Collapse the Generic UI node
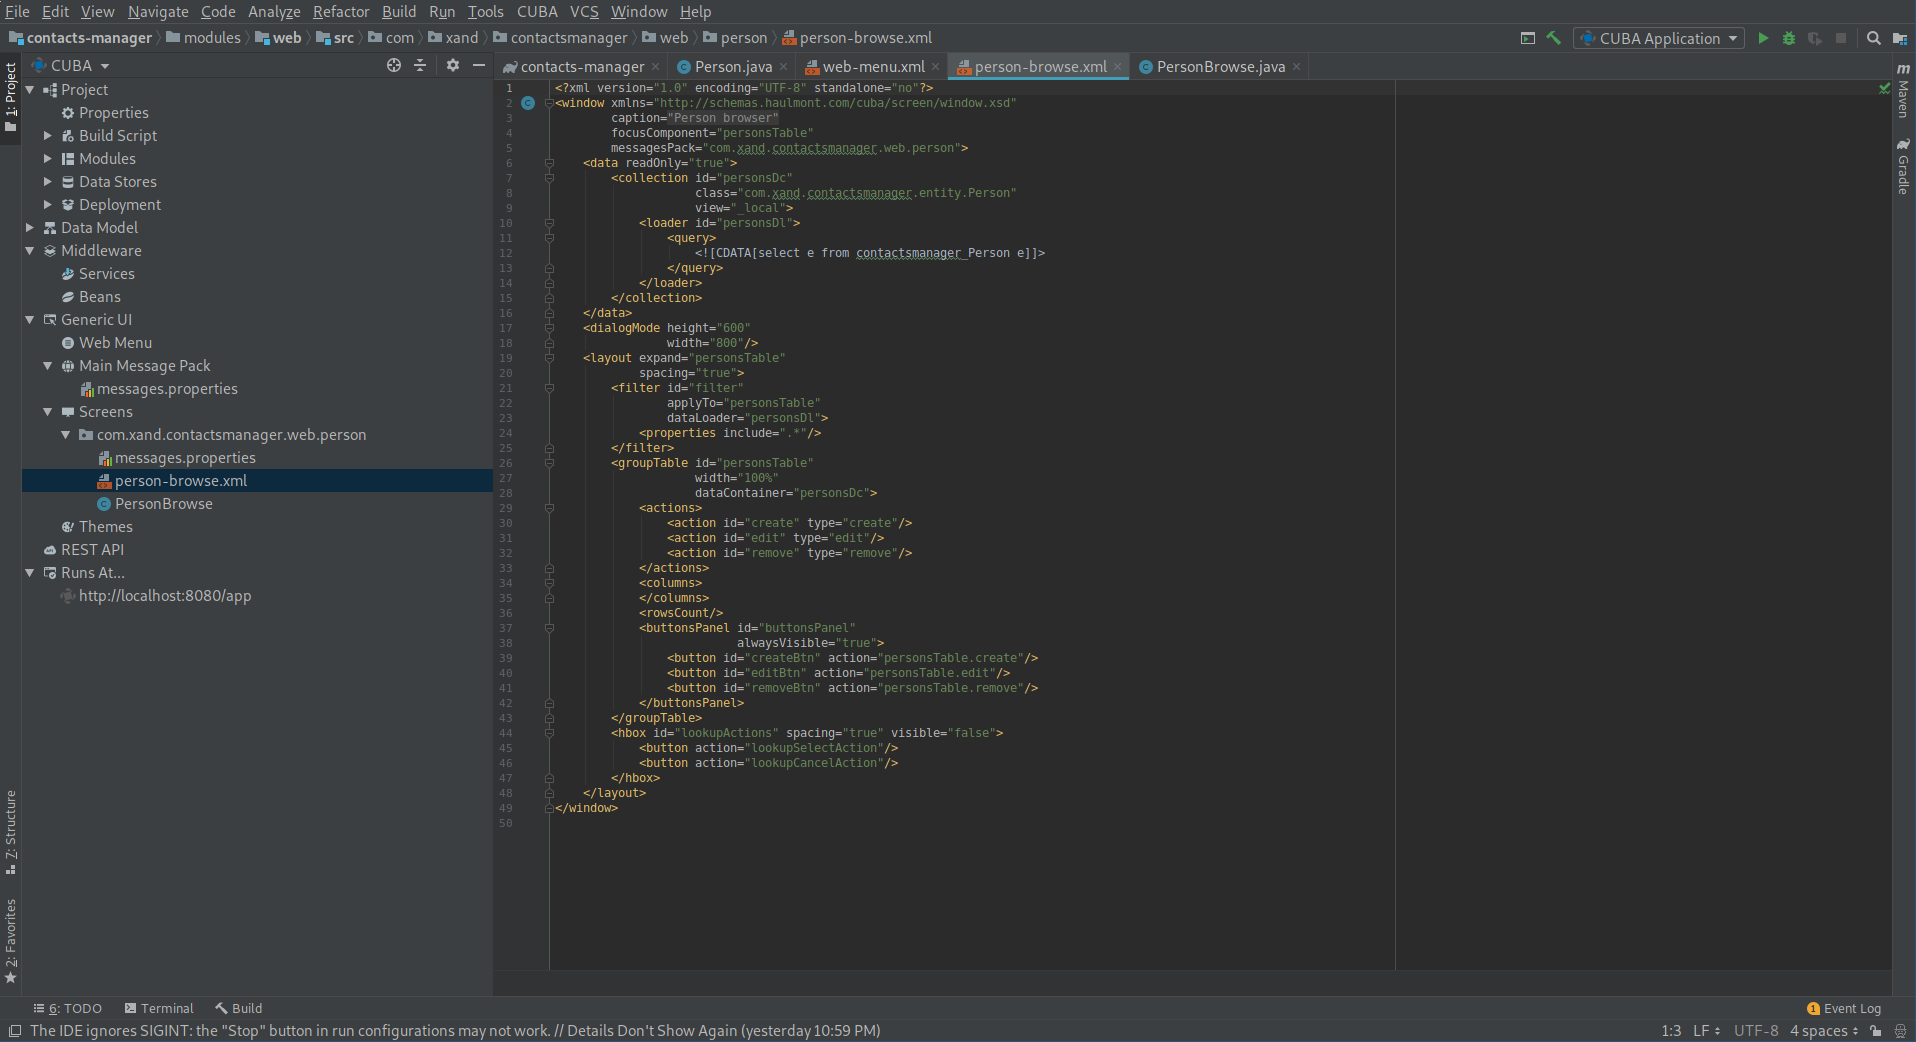 click(x=29, y=320)
